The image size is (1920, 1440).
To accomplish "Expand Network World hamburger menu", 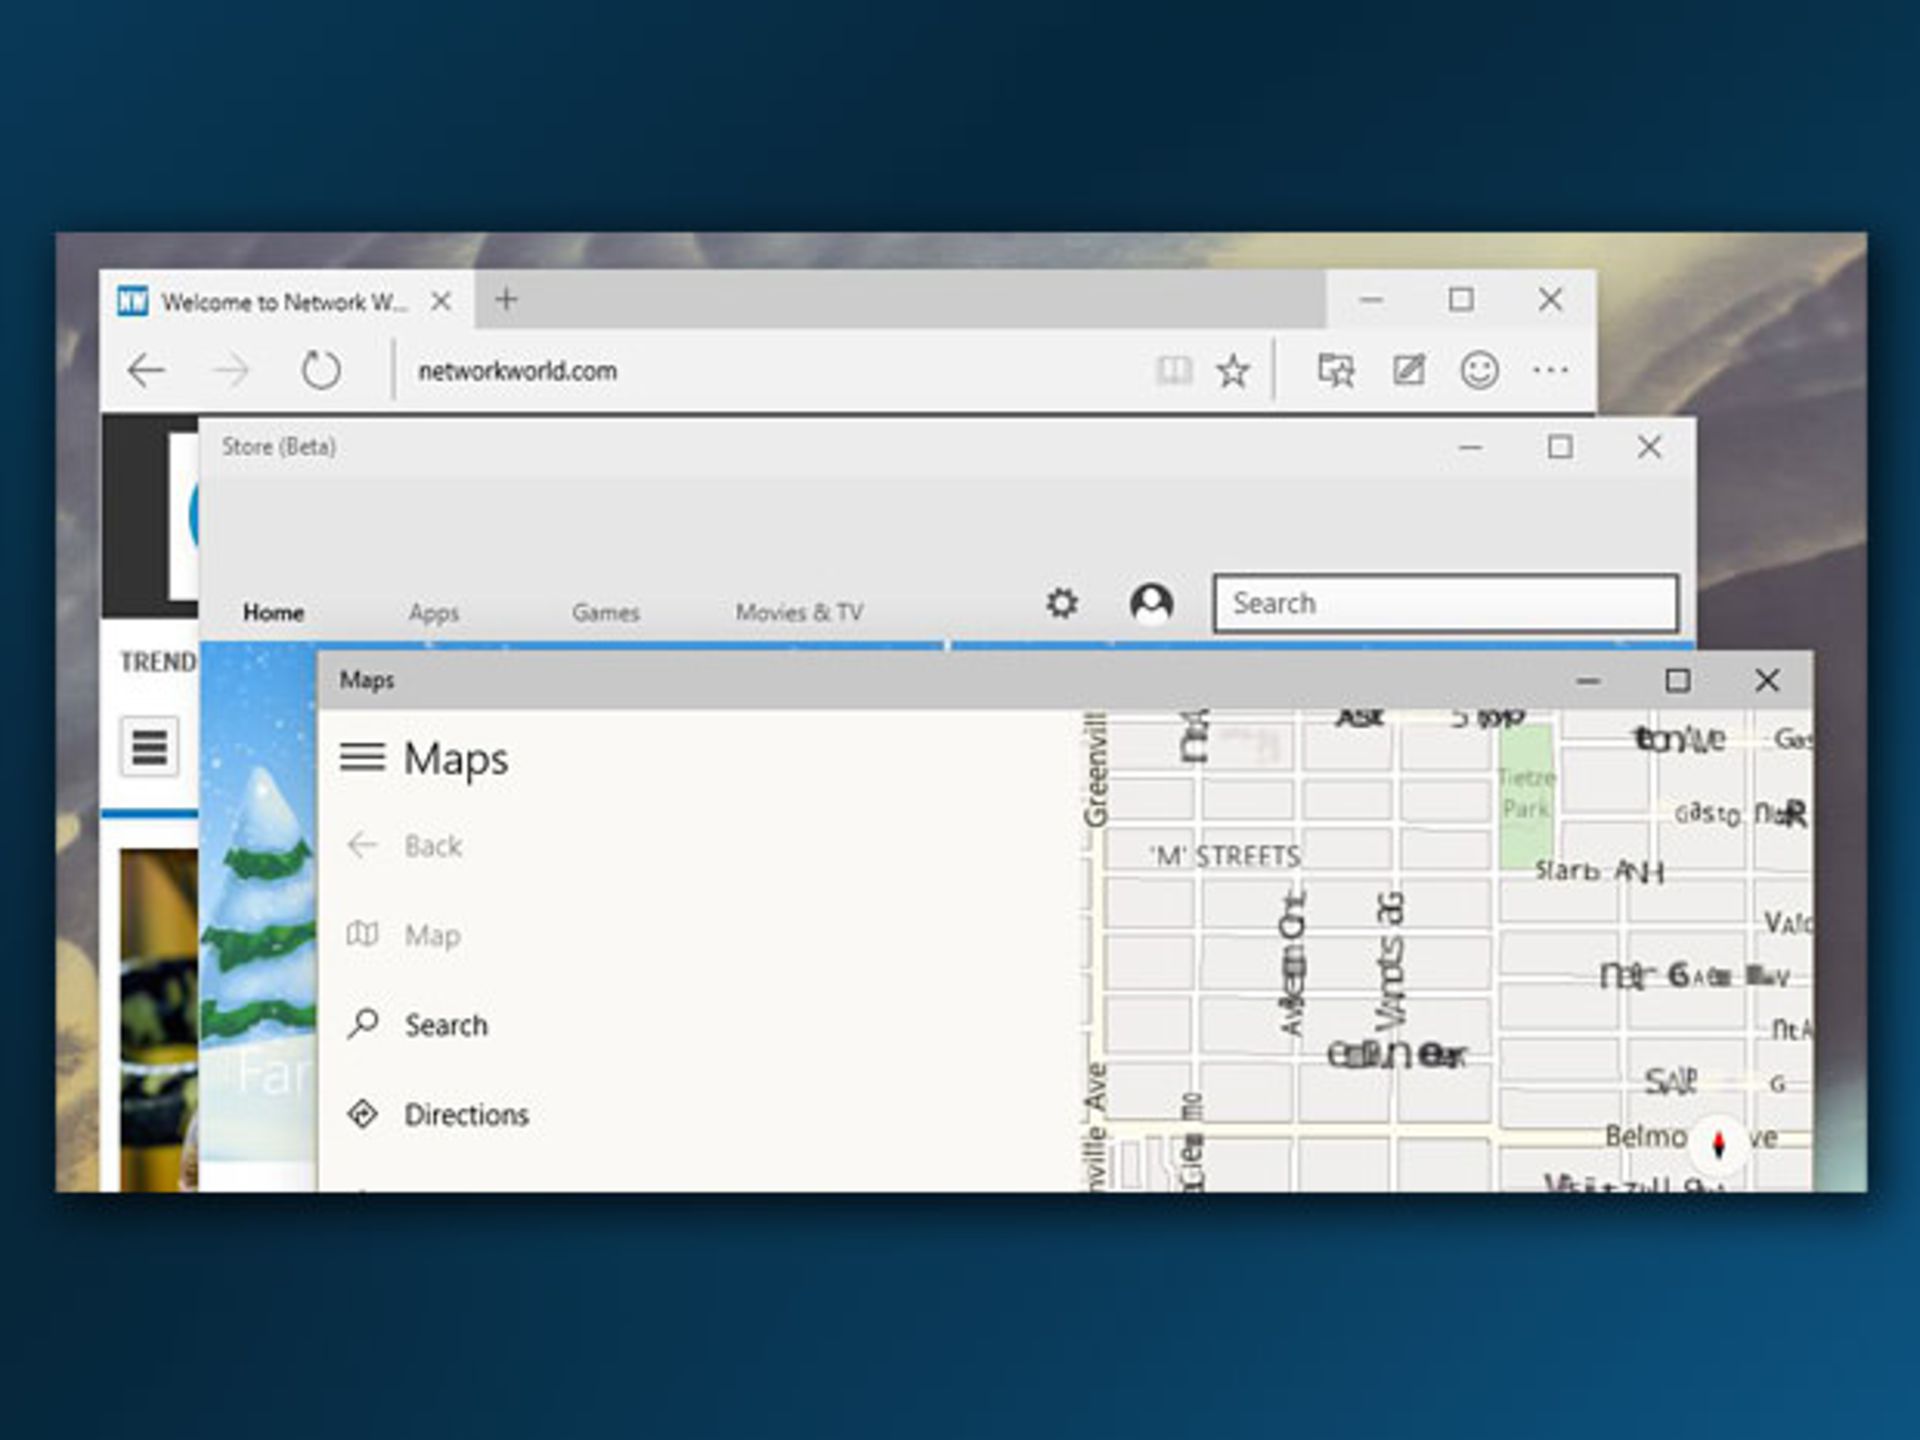I will pos(150,746).
